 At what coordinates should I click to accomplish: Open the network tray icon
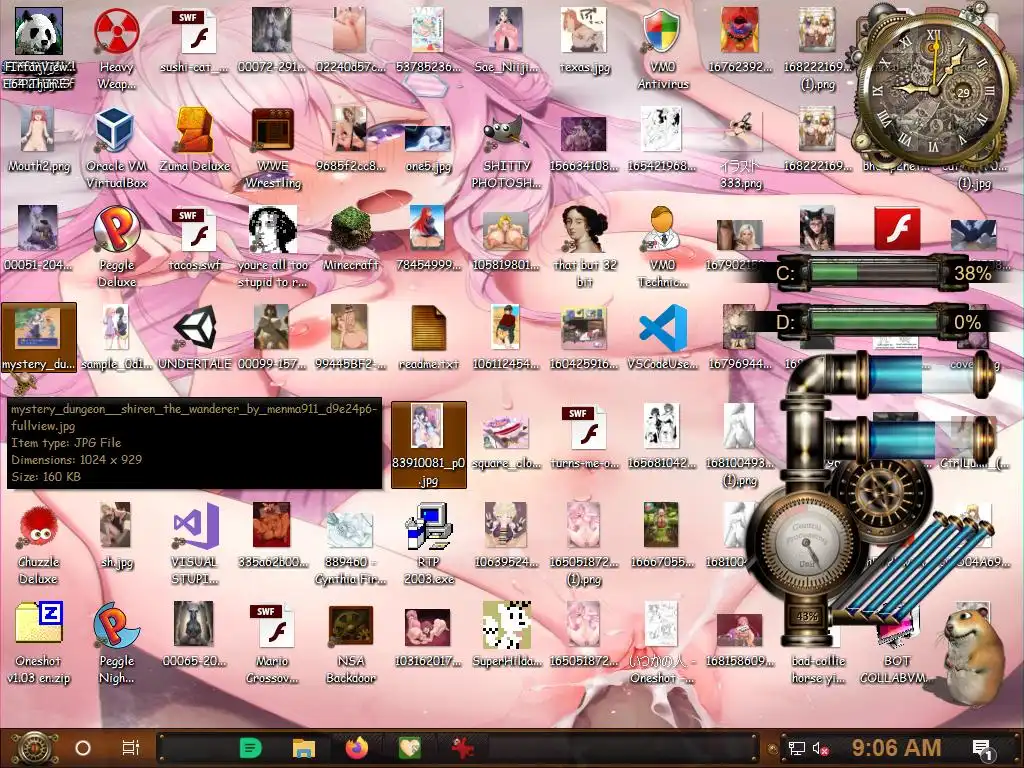point(796,749)
